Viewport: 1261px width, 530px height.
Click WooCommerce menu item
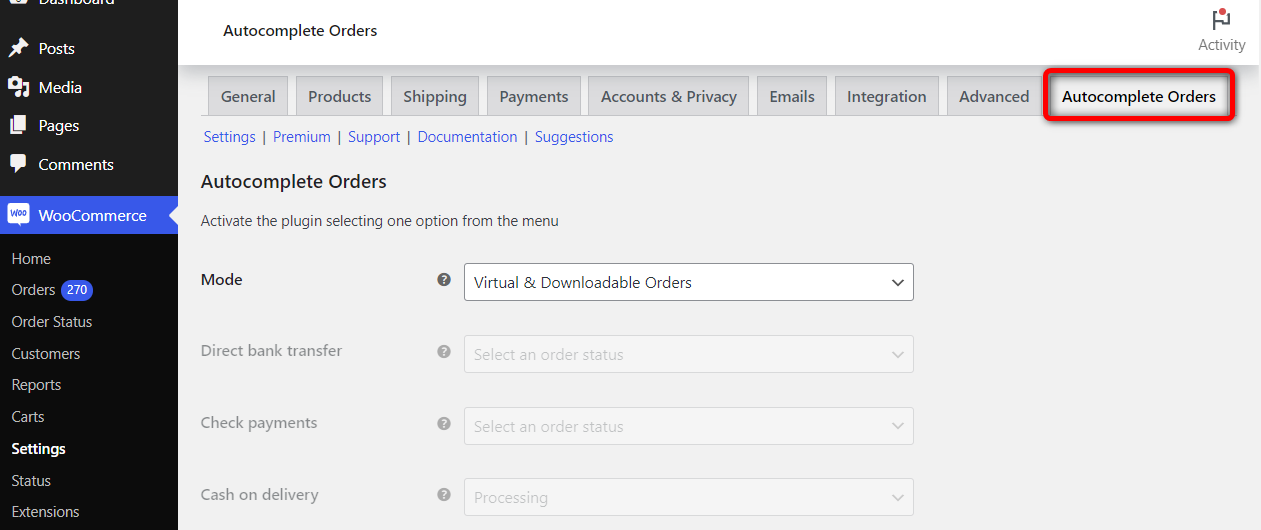89,215
